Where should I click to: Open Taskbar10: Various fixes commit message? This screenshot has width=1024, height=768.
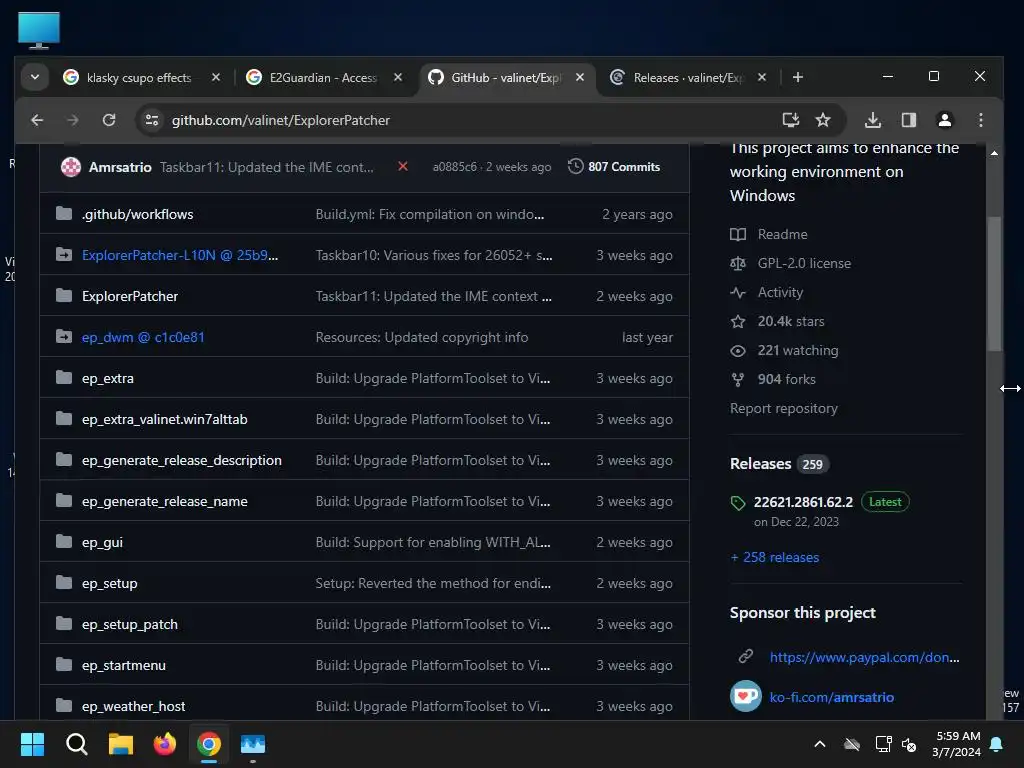point(434,255)
